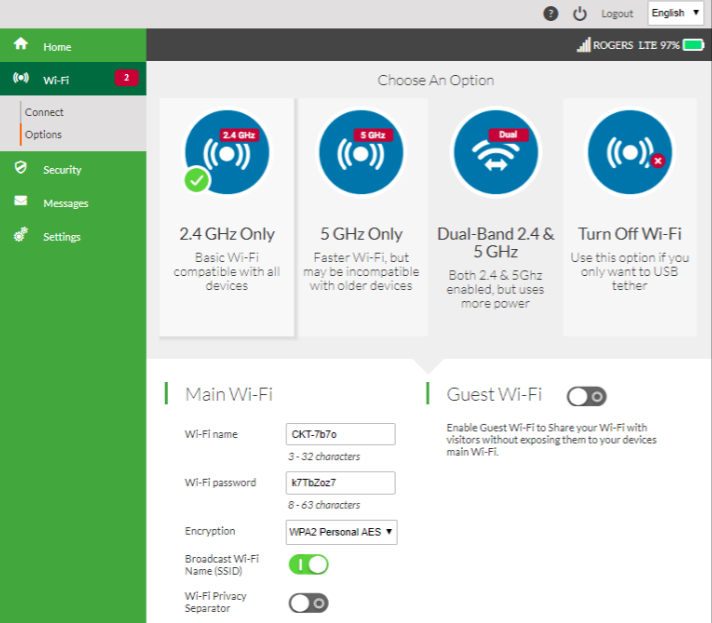Click 'Use this option if you only want to USB tether'
The image size is (712, 623).
coord(630,272)
